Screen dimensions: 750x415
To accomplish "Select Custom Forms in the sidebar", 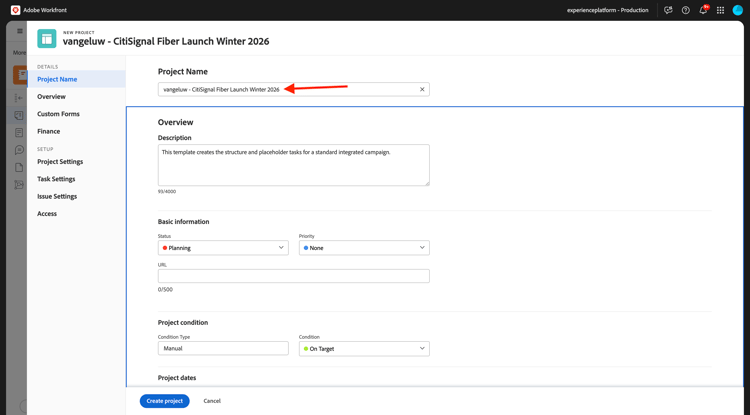I will tap(58, 114).
